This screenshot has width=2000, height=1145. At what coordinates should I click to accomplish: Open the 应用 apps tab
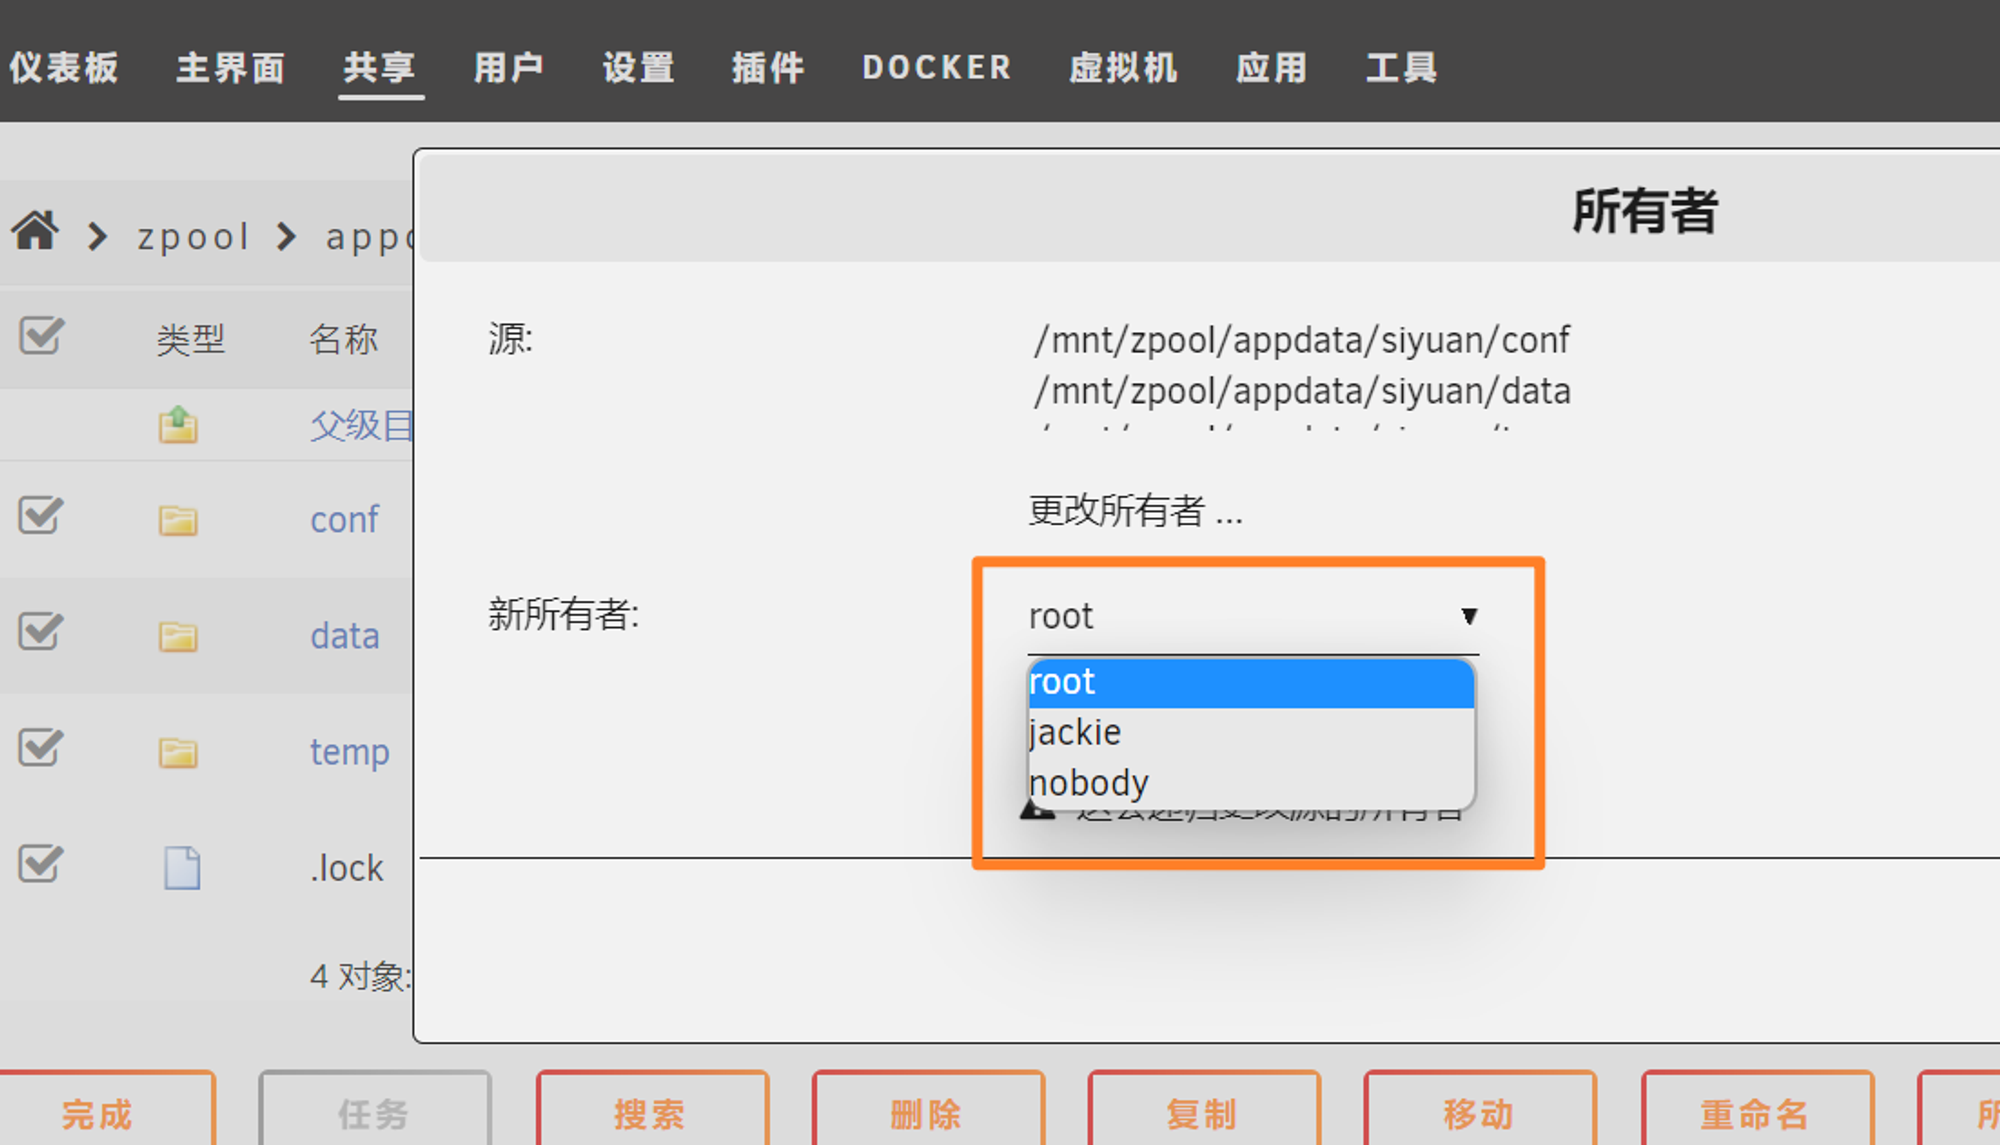(x=1272, y=67)
